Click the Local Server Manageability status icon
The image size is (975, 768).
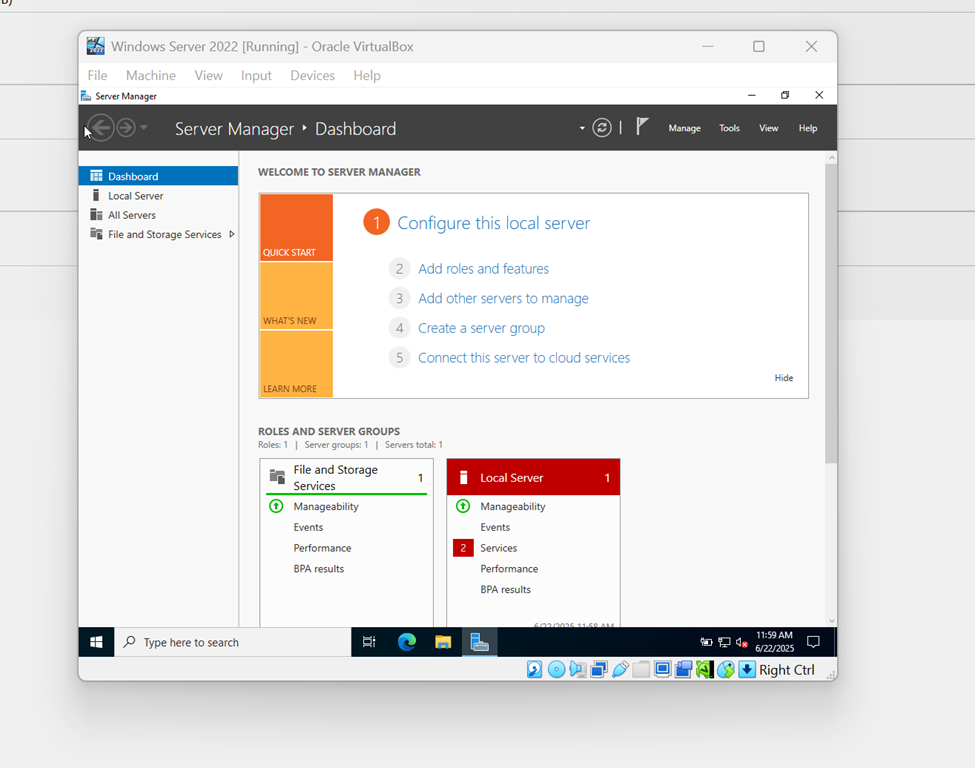tap(463, 506)
